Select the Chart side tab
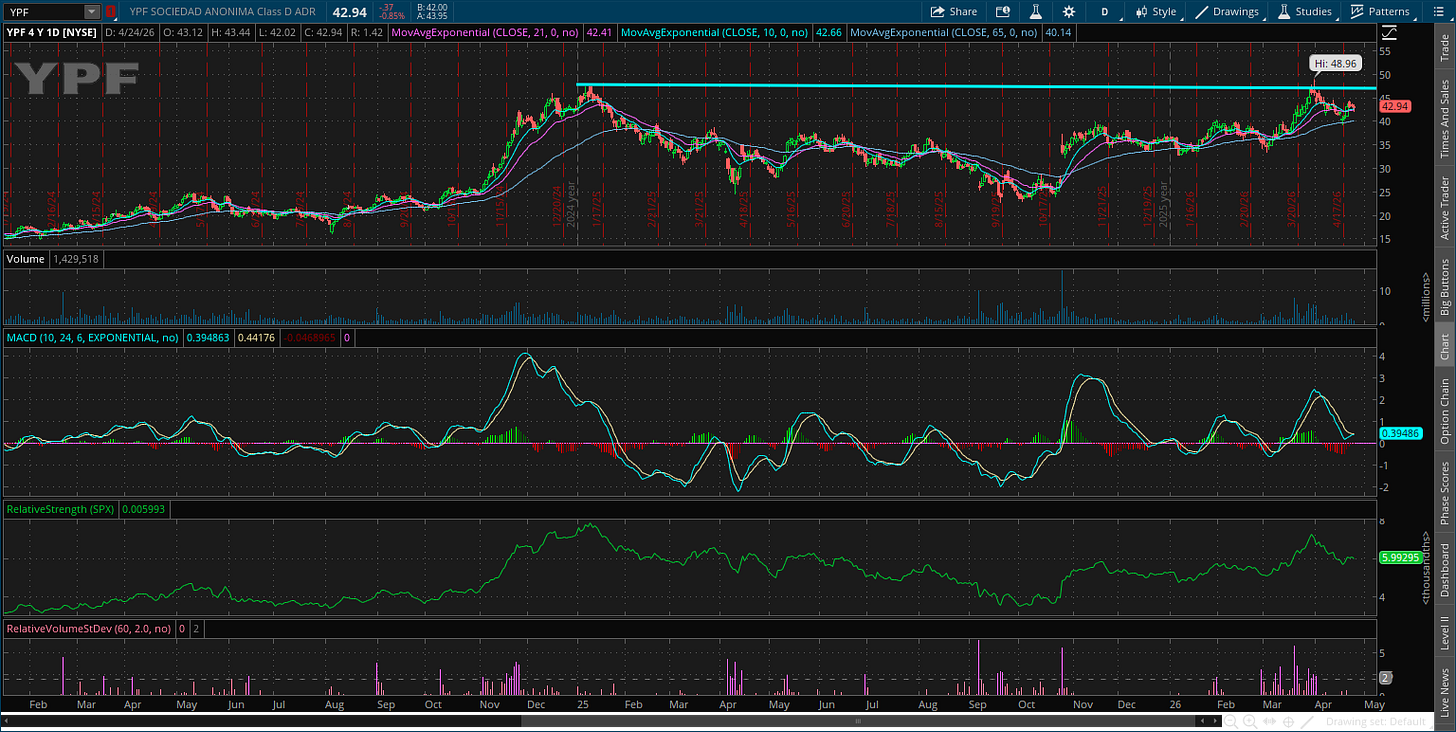Viewport: 1456px width, 732px height. [x=1445, y=347]
